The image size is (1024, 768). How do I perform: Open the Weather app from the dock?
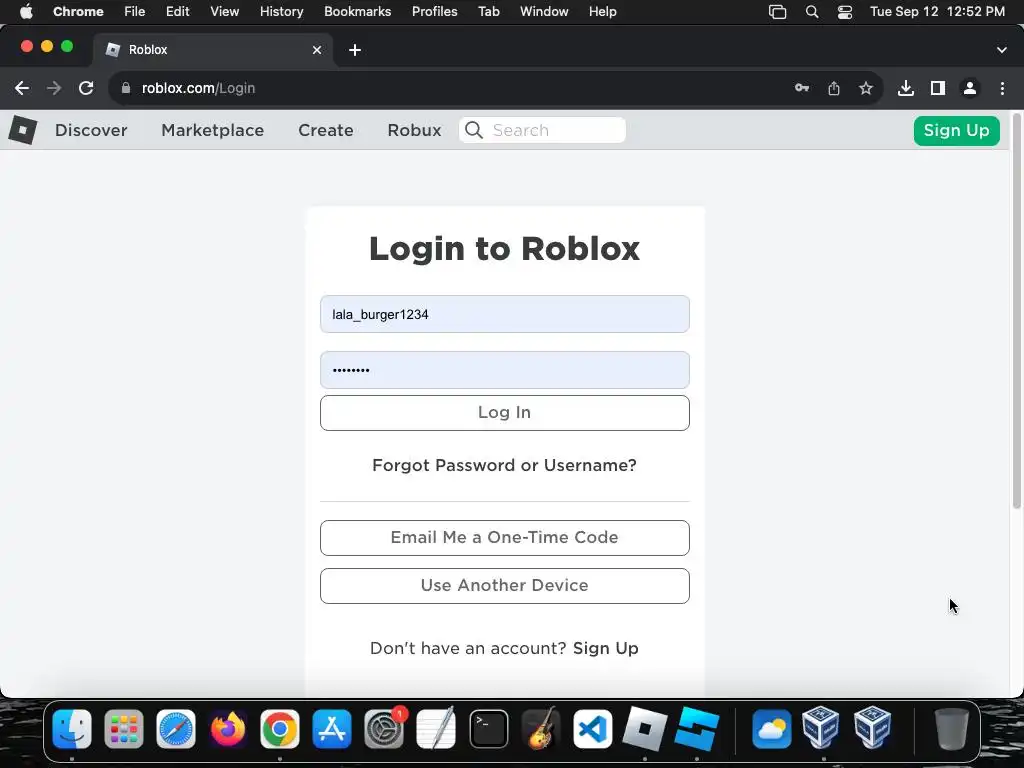[772, 729]
